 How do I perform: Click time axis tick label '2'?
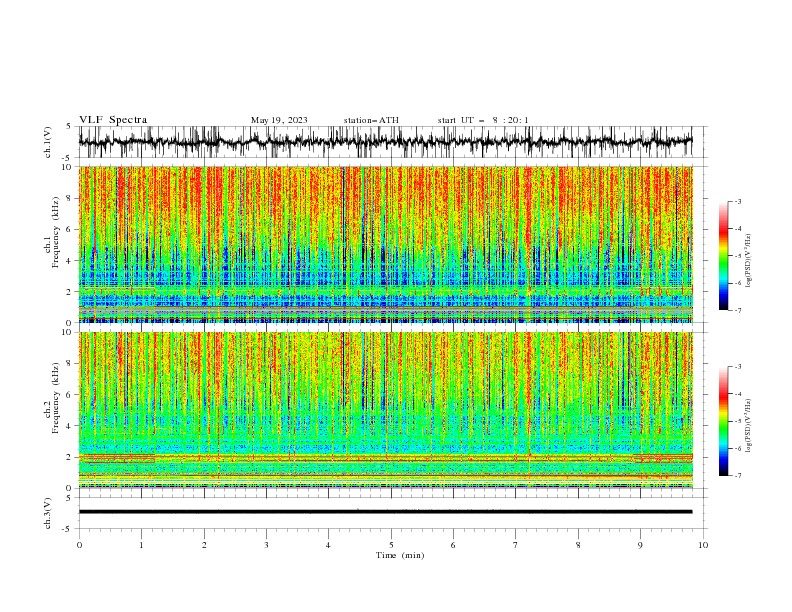click(x=204, y=545)
